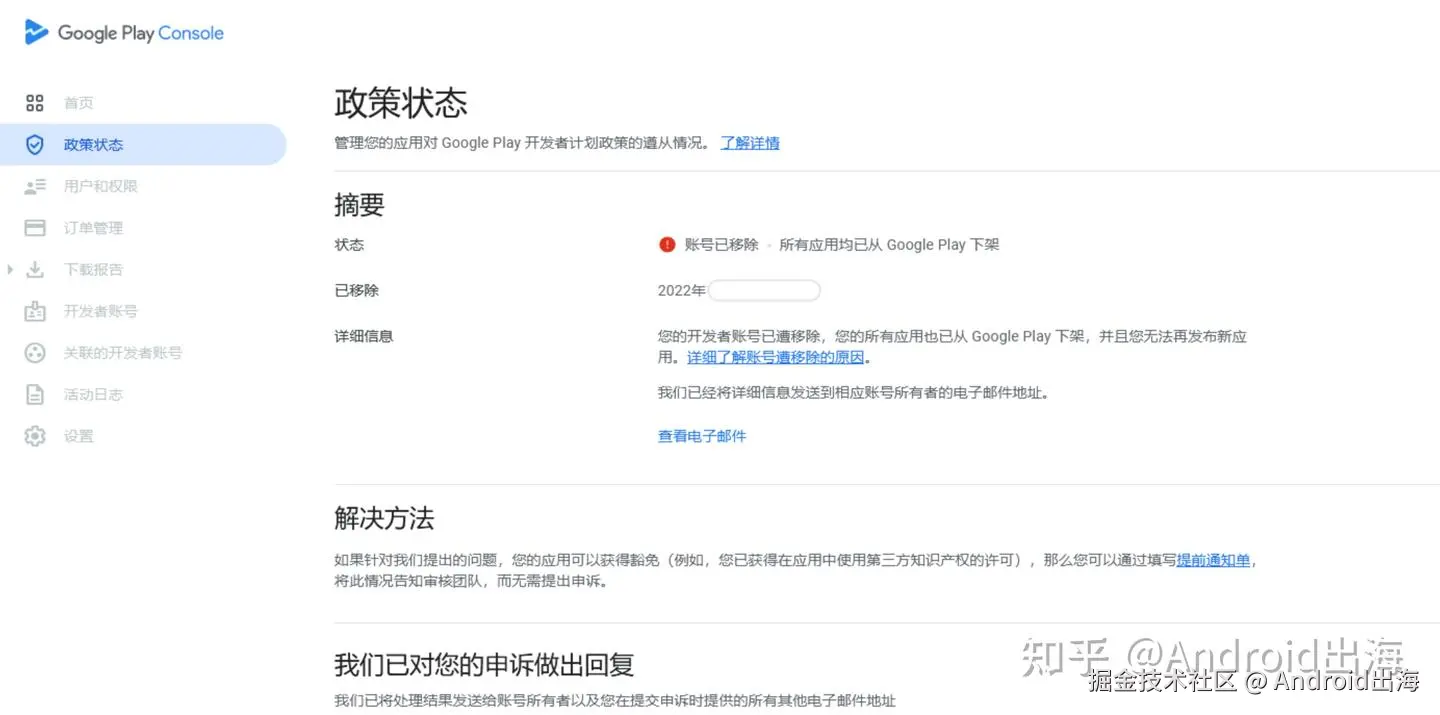The image size is (1440, 715).
Task: Click the 查看电子邮件 link
Action: [x=702, y=436]
